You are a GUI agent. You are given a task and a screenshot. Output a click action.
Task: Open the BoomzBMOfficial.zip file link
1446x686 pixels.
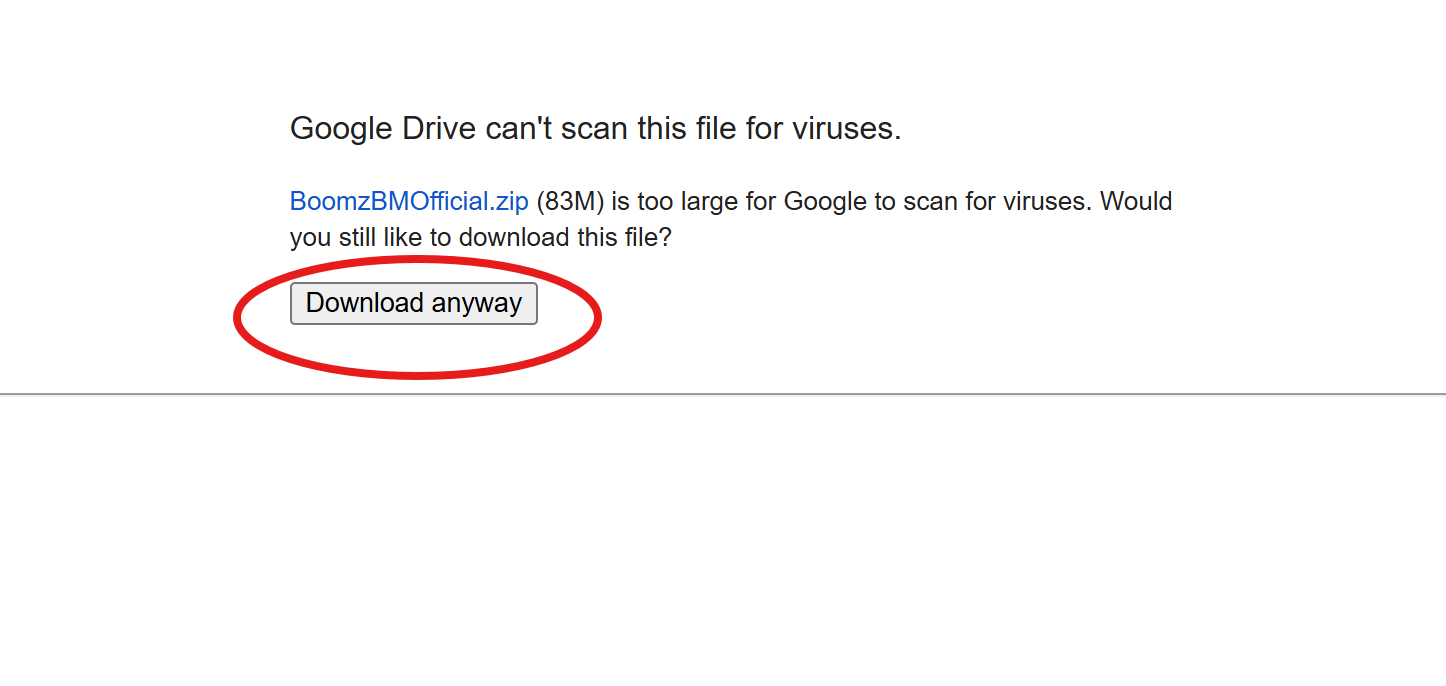pyautogui.click(x=408, y=201)
